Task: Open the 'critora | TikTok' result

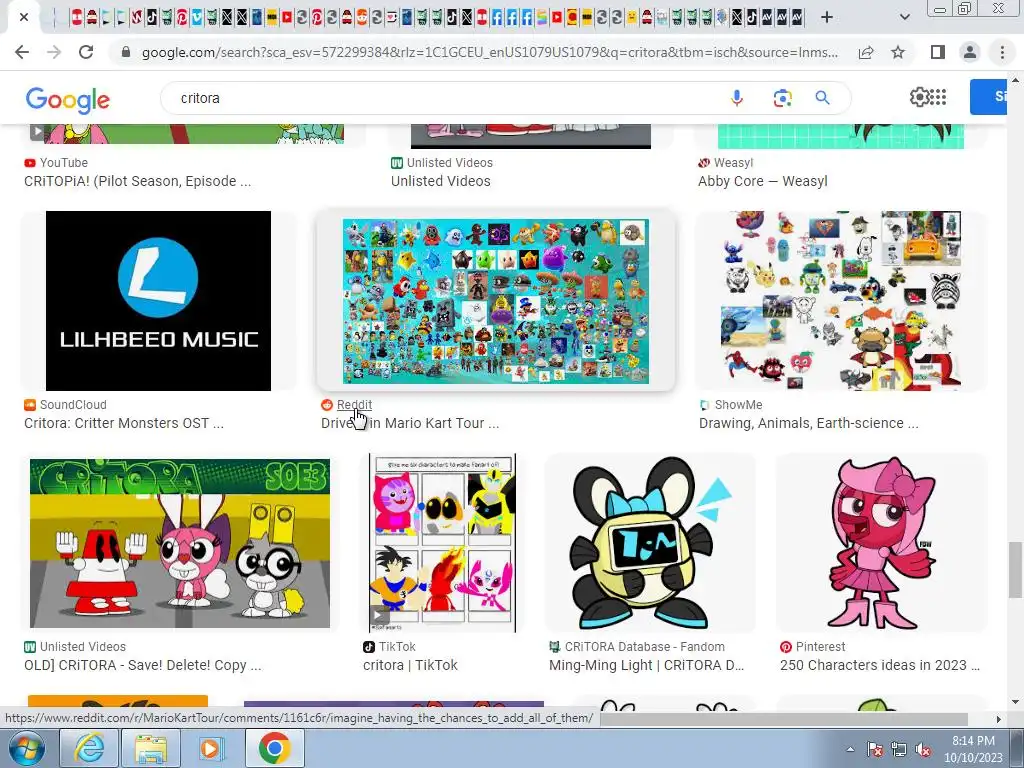Action: point(410,665)
